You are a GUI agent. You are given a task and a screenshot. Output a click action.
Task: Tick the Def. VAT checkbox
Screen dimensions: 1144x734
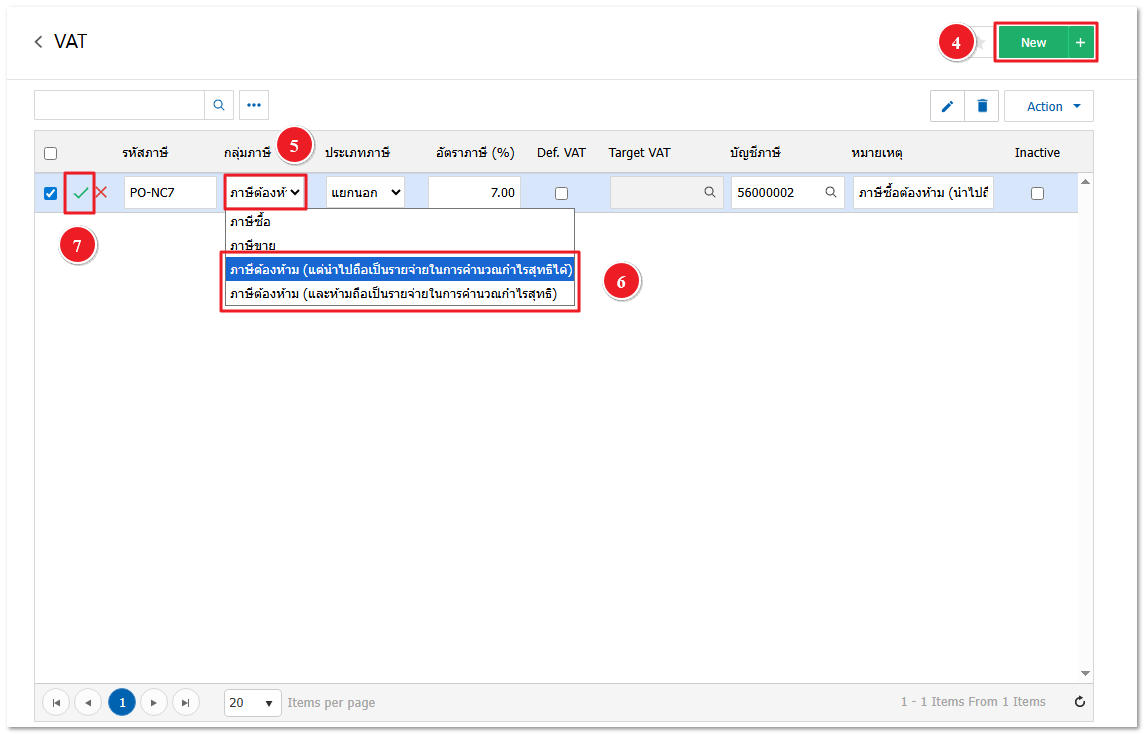point(561,193)
